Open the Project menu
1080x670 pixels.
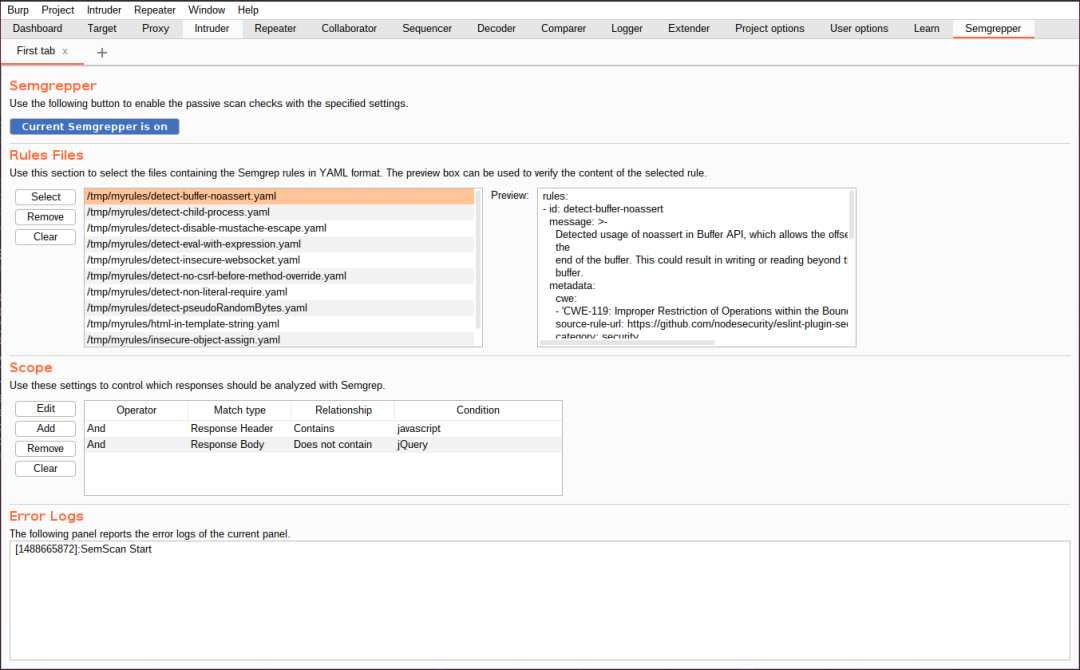tap(58, 10)
